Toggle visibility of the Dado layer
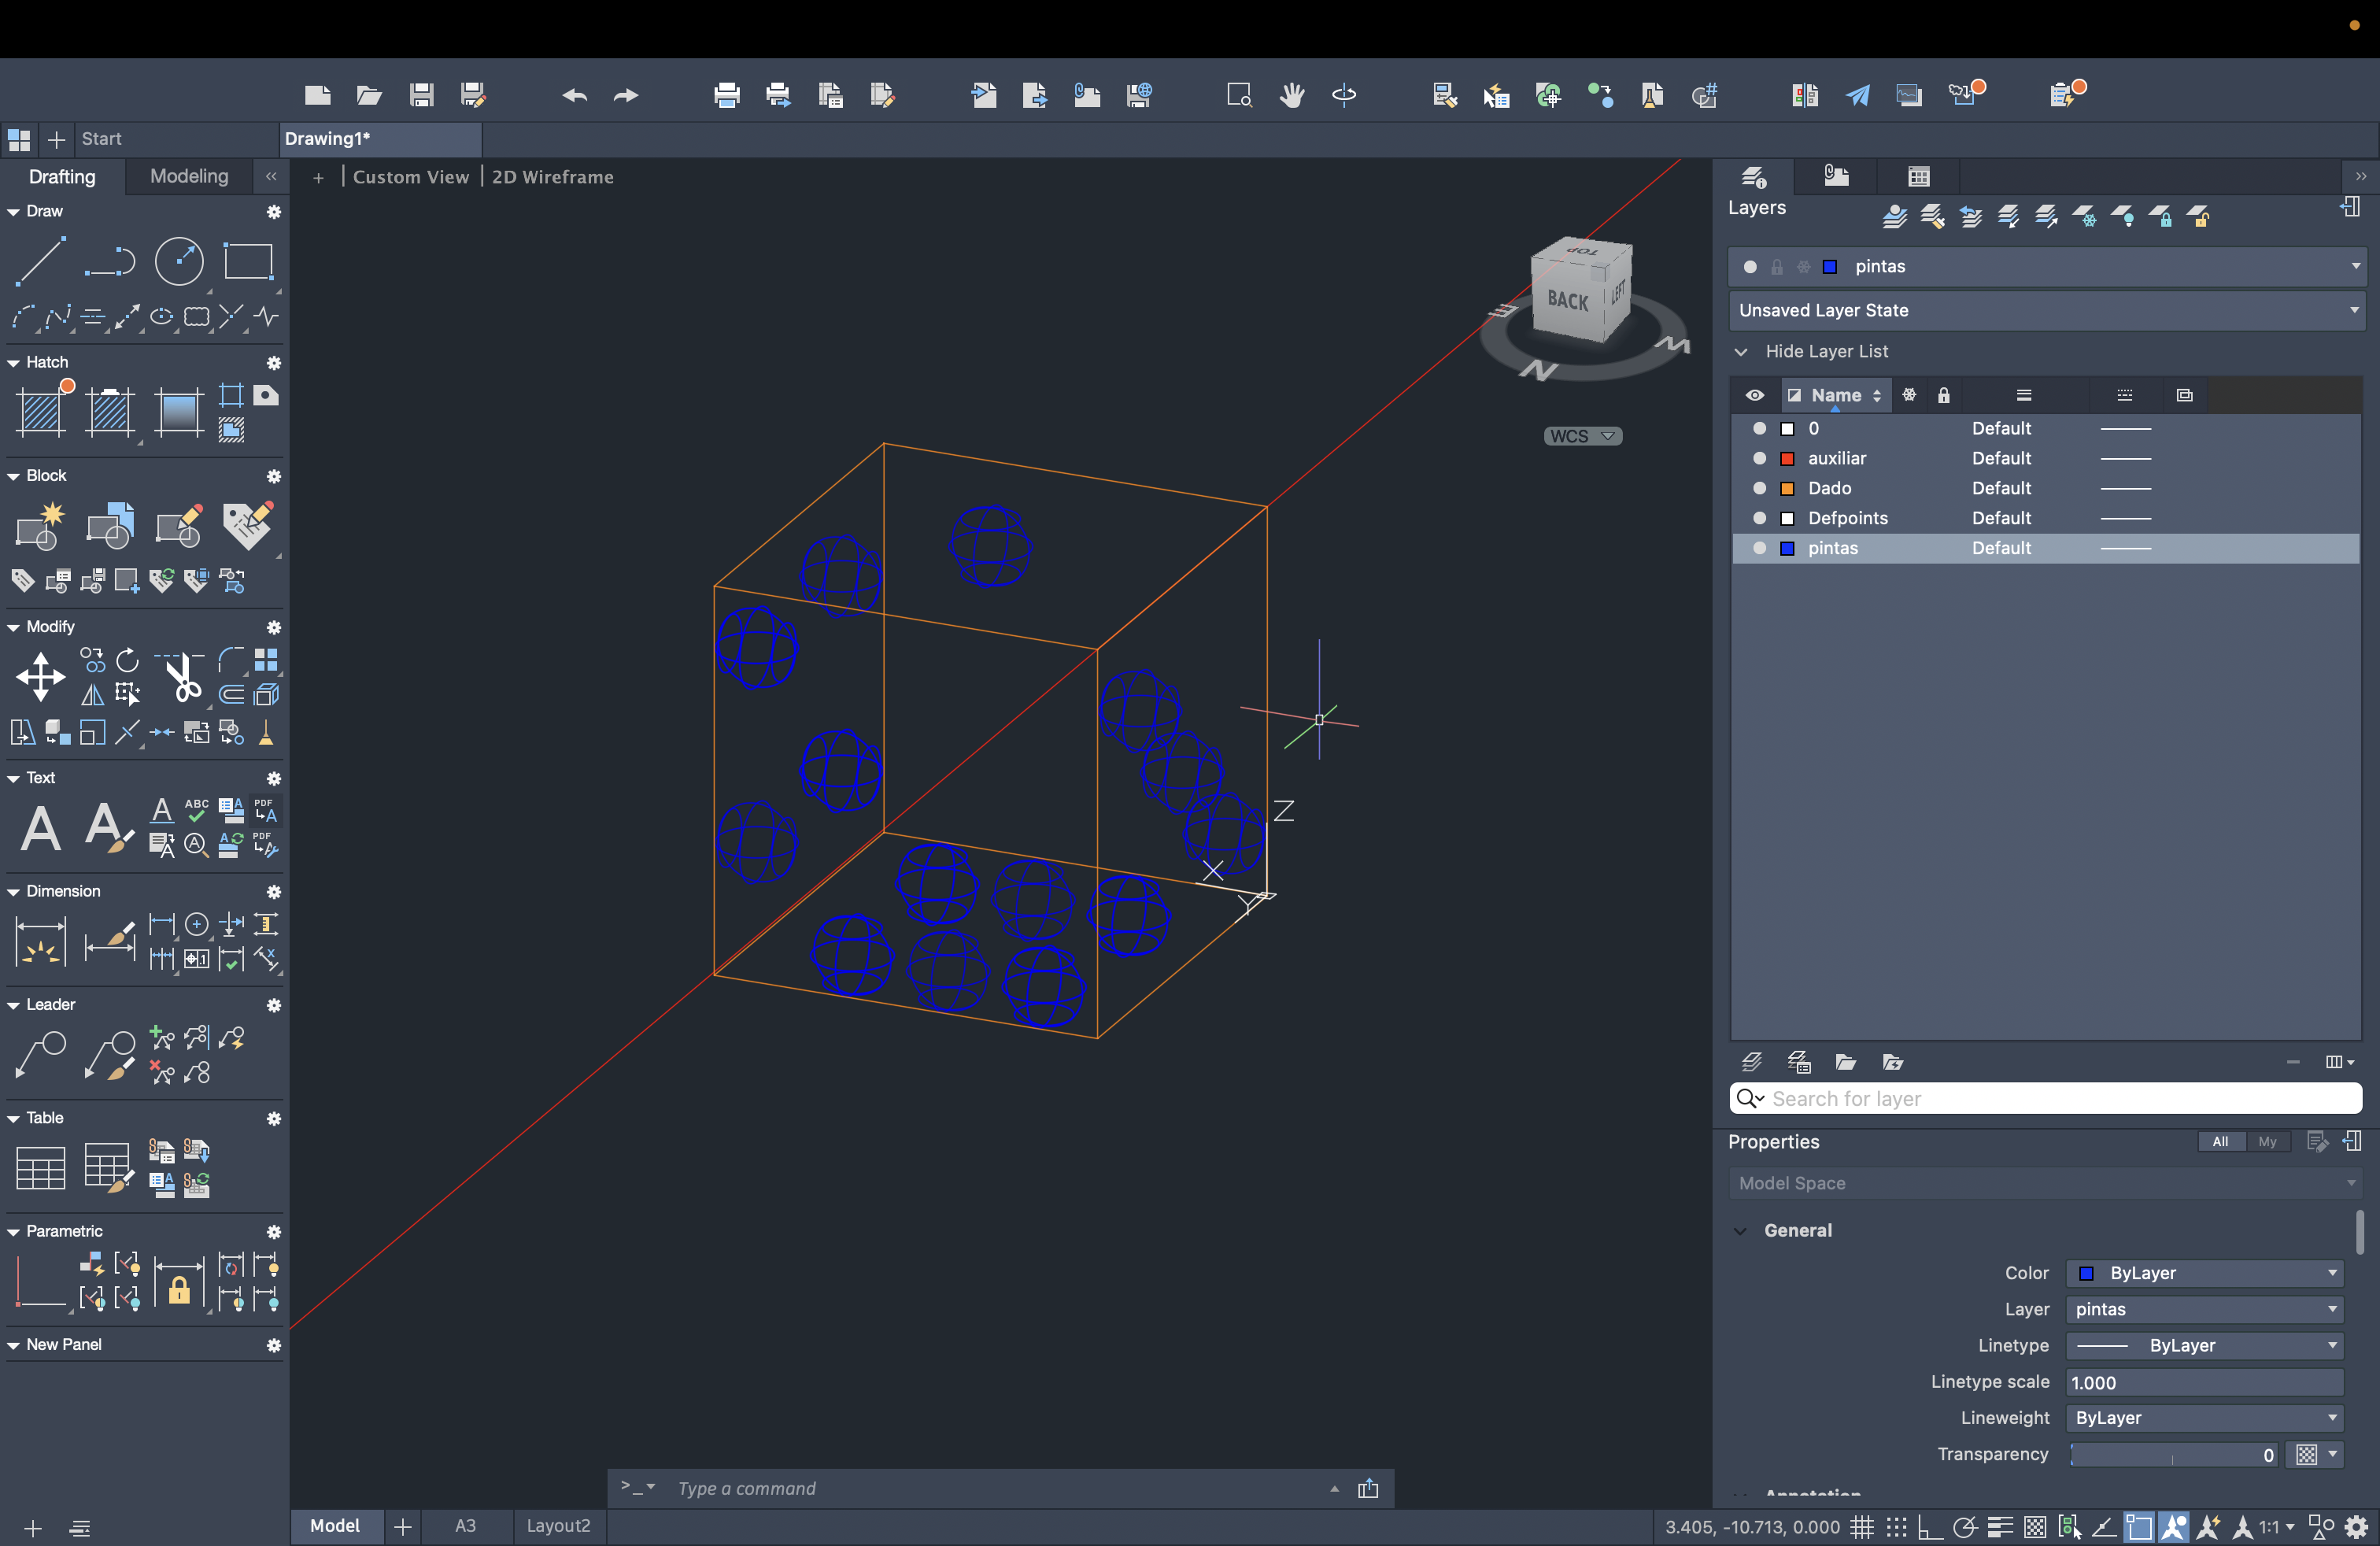This screenshot has height=1546, width=2380. (x=1760, y=488)
